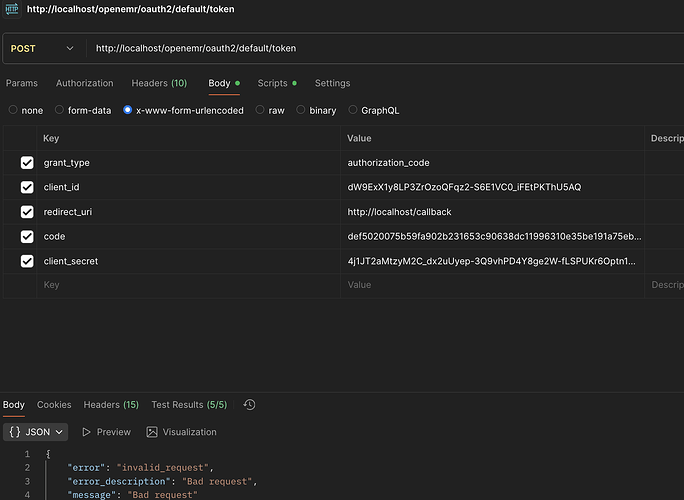Open the POST method dropdown
Viewport: 684px width, 500px height.
tap(42, 48)
